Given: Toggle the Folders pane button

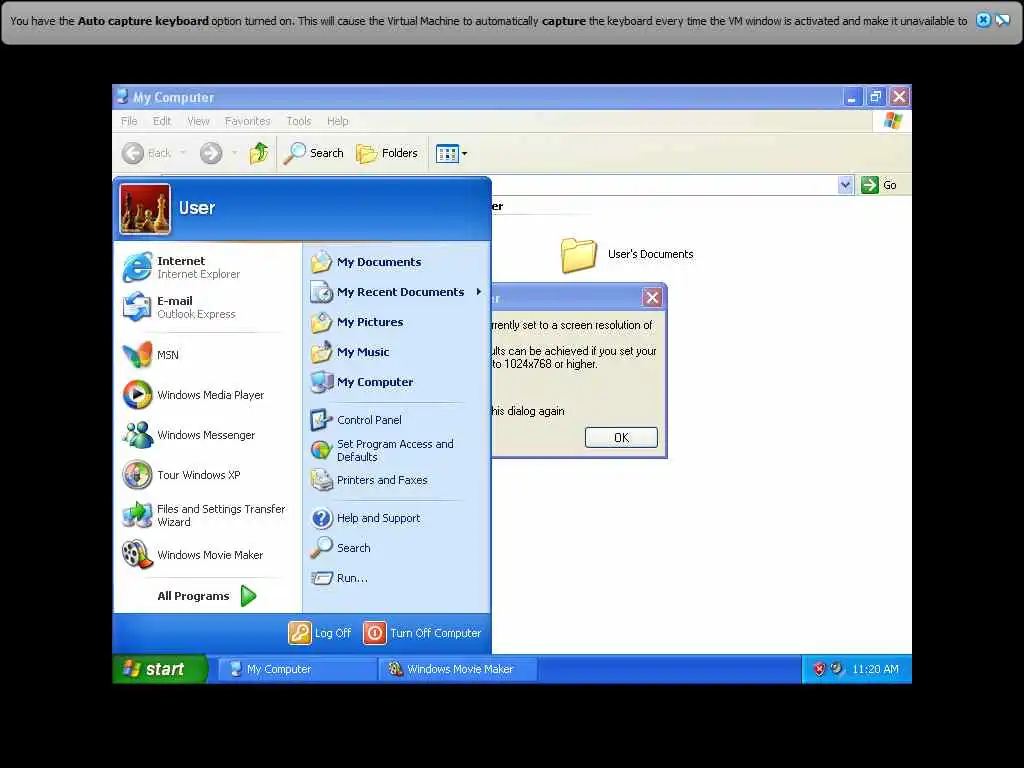Looking at the screenshot, I should coord(387,153).
